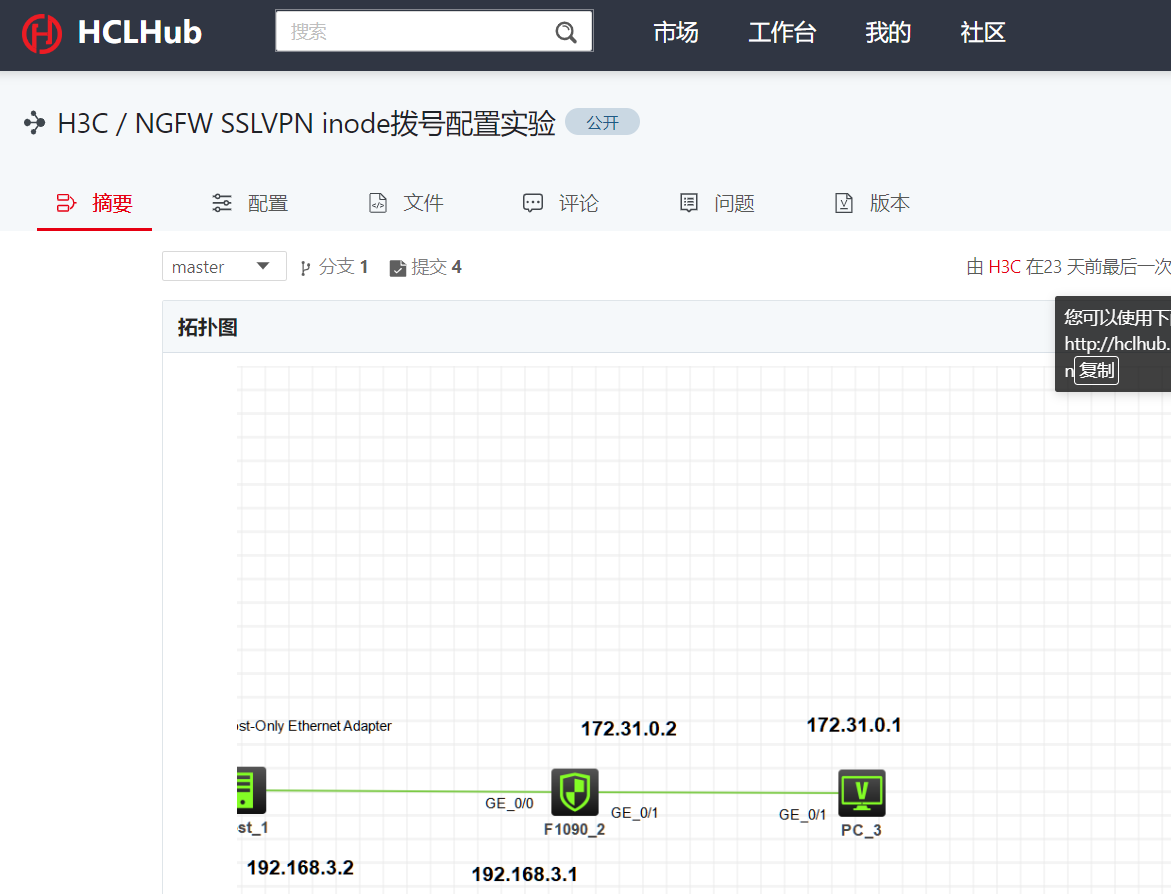This screenshot has width=1171, height=894.
Task: Click the 版本 document icon
Action: pos(844,203)
